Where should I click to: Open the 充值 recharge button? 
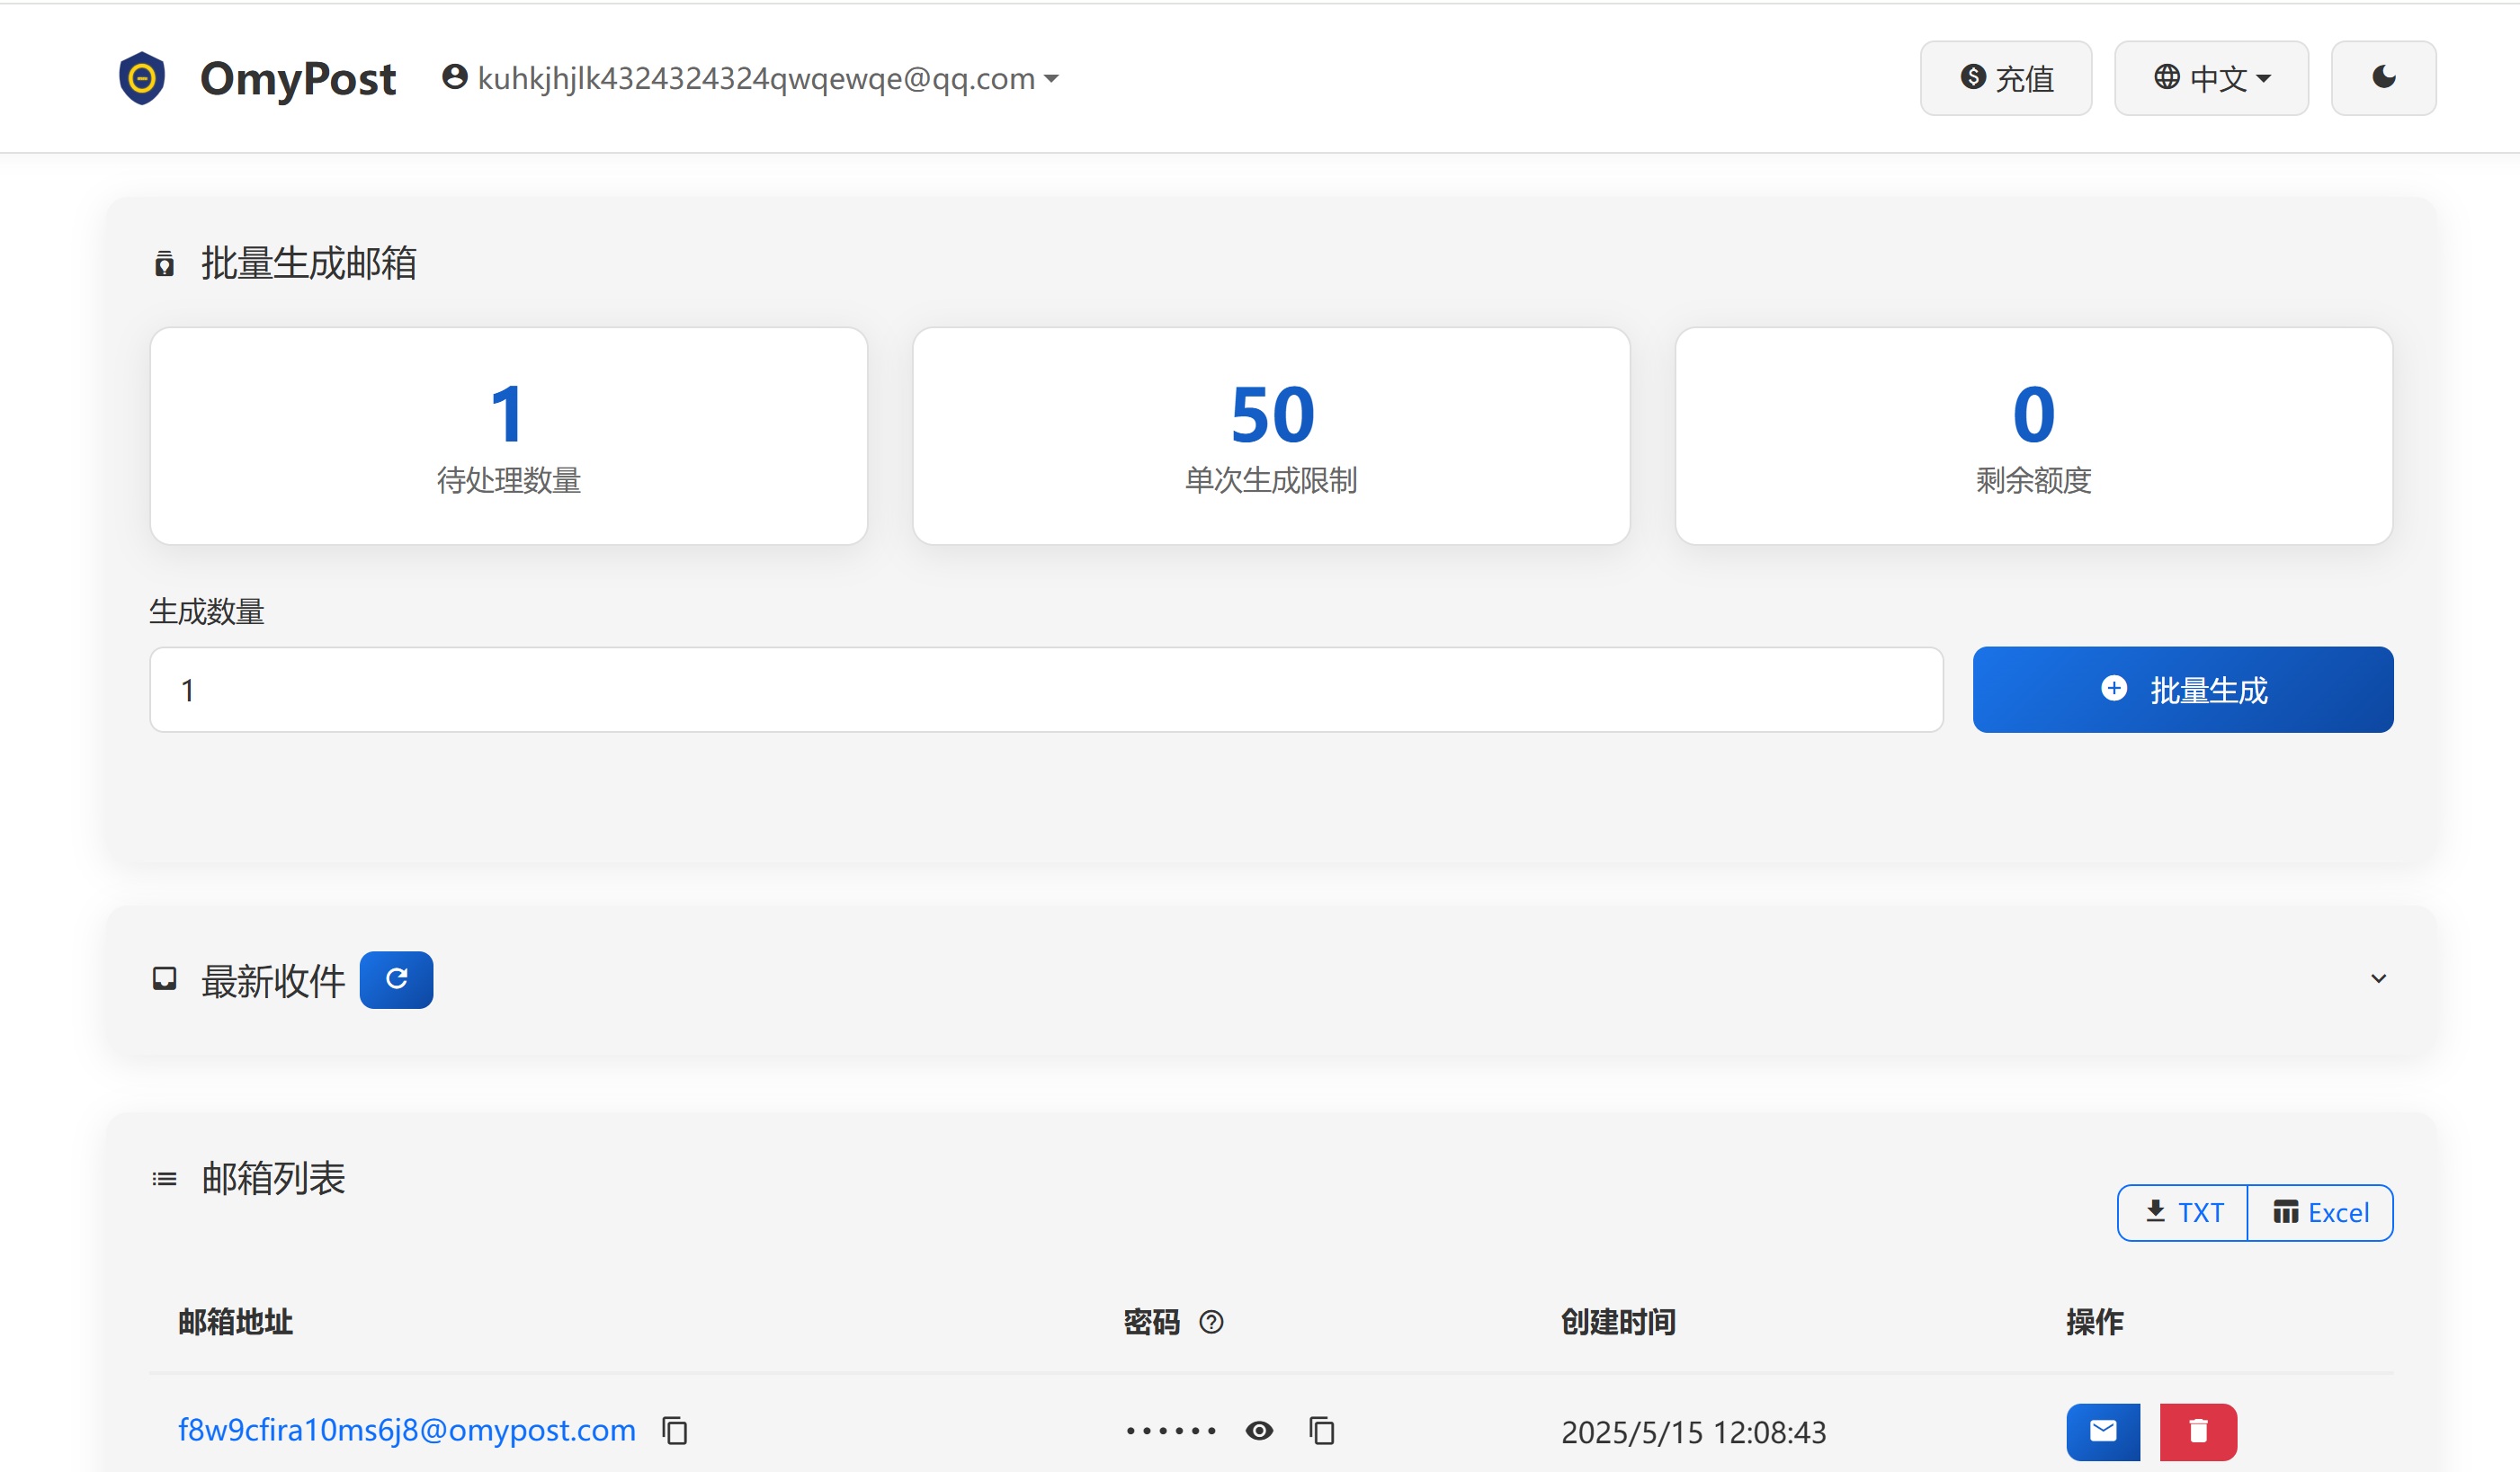point(2005,78)
